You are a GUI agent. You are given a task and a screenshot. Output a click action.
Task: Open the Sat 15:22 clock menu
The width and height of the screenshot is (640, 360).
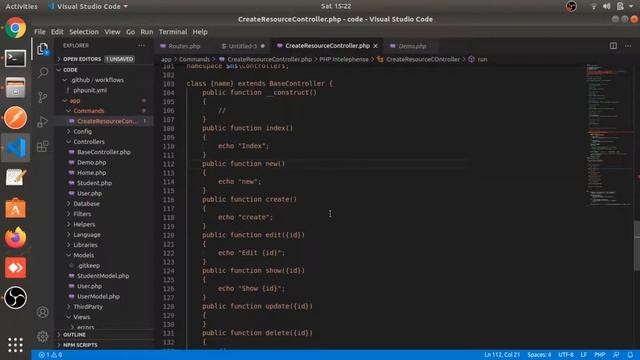point(336,6)
